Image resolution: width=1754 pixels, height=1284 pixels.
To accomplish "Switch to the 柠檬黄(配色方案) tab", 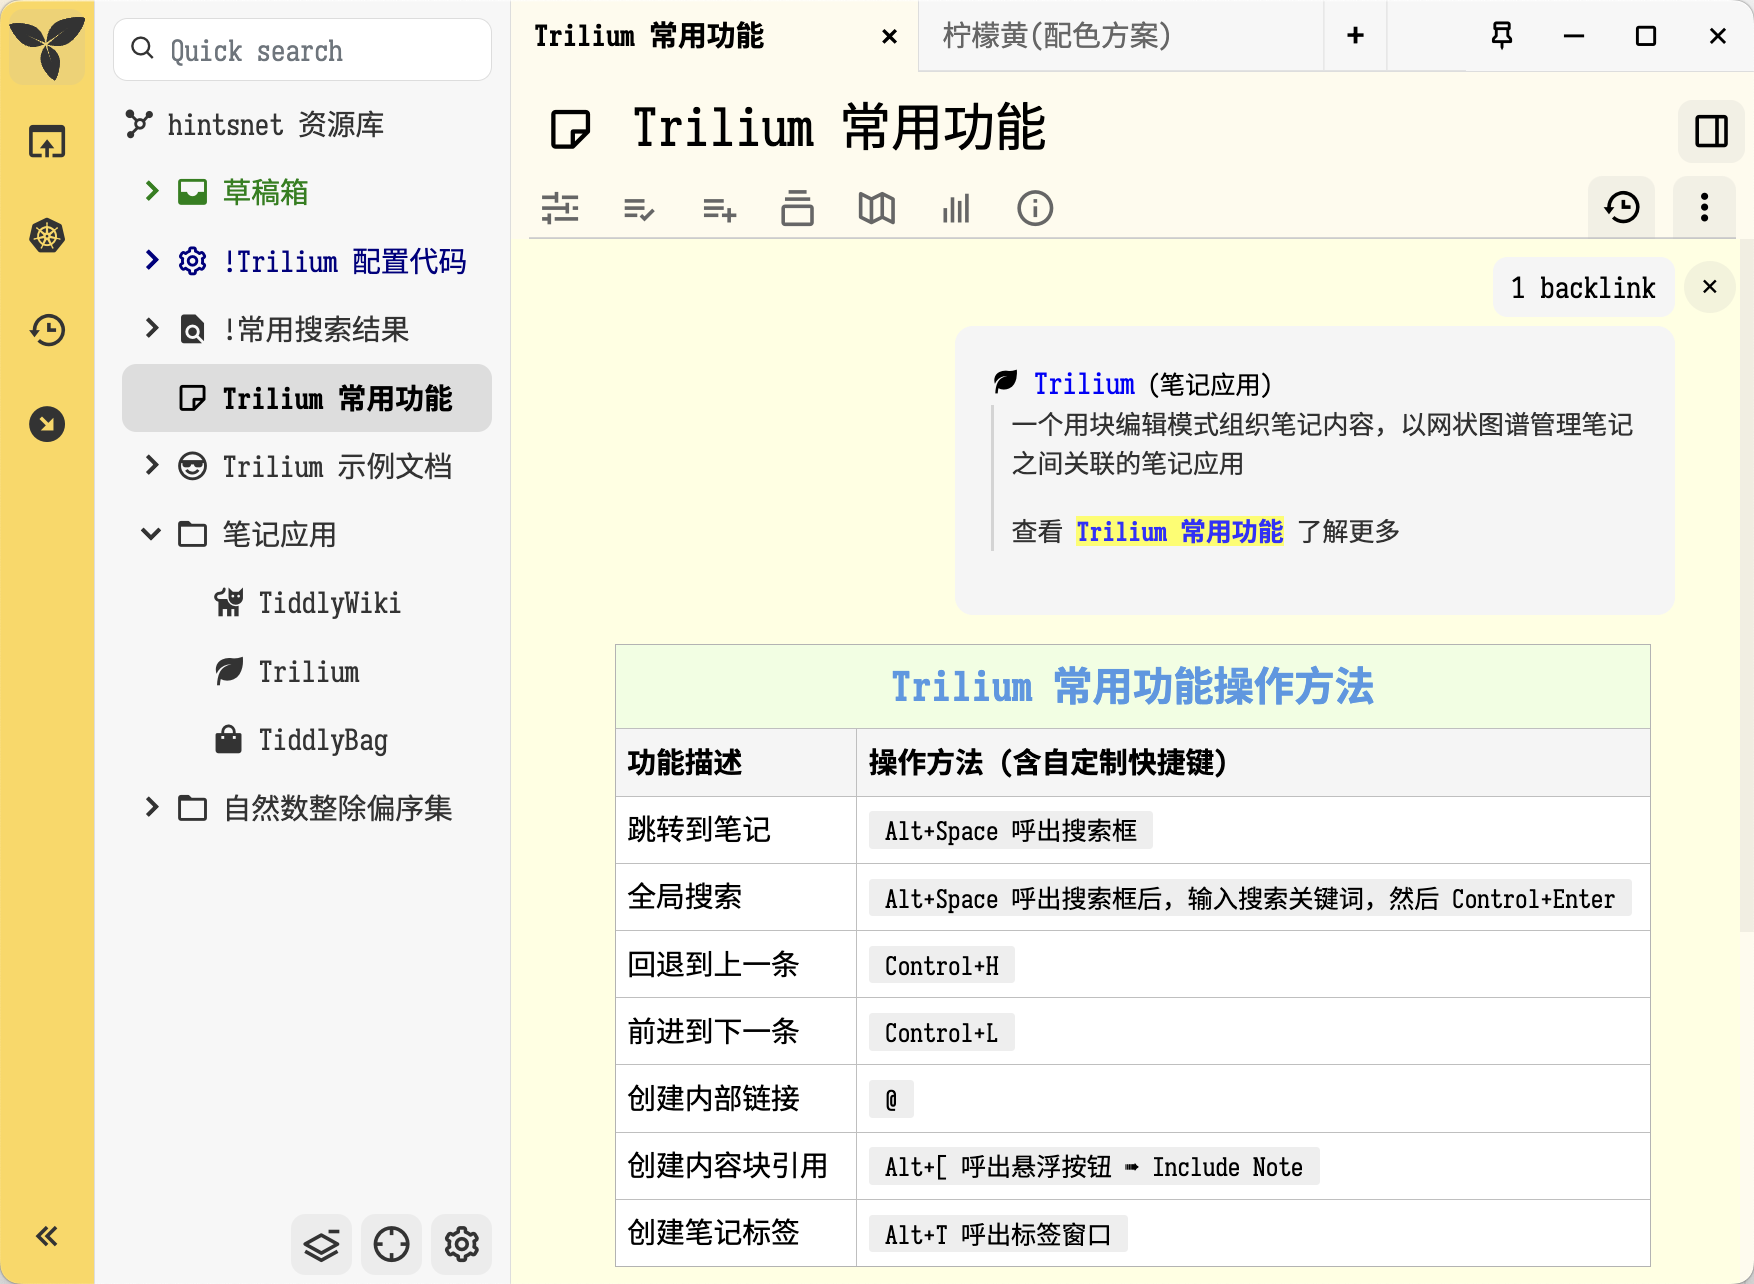I will 1057,36.
